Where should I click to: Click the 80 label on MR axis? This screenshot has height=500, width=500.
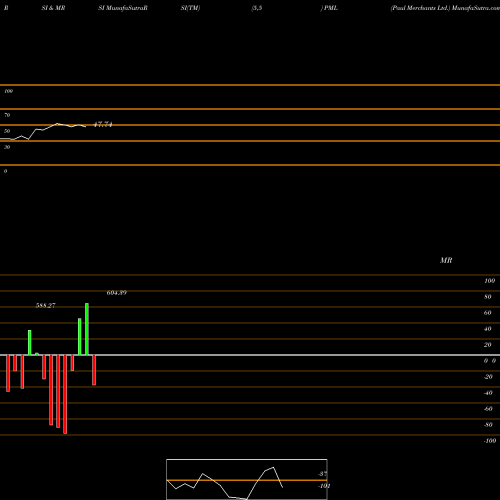488,297
